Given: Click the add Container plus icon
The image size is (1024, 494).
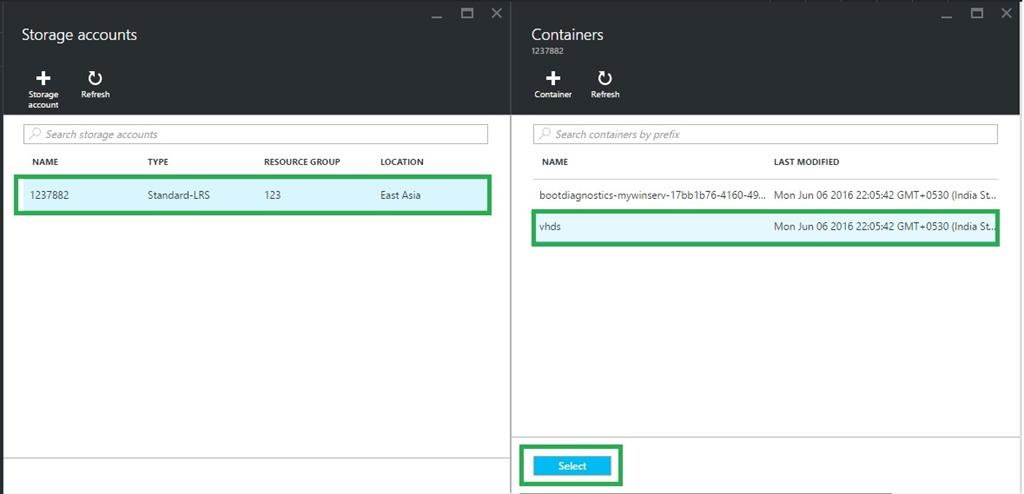Looking at the screenshot, I should tap(553, 78).
